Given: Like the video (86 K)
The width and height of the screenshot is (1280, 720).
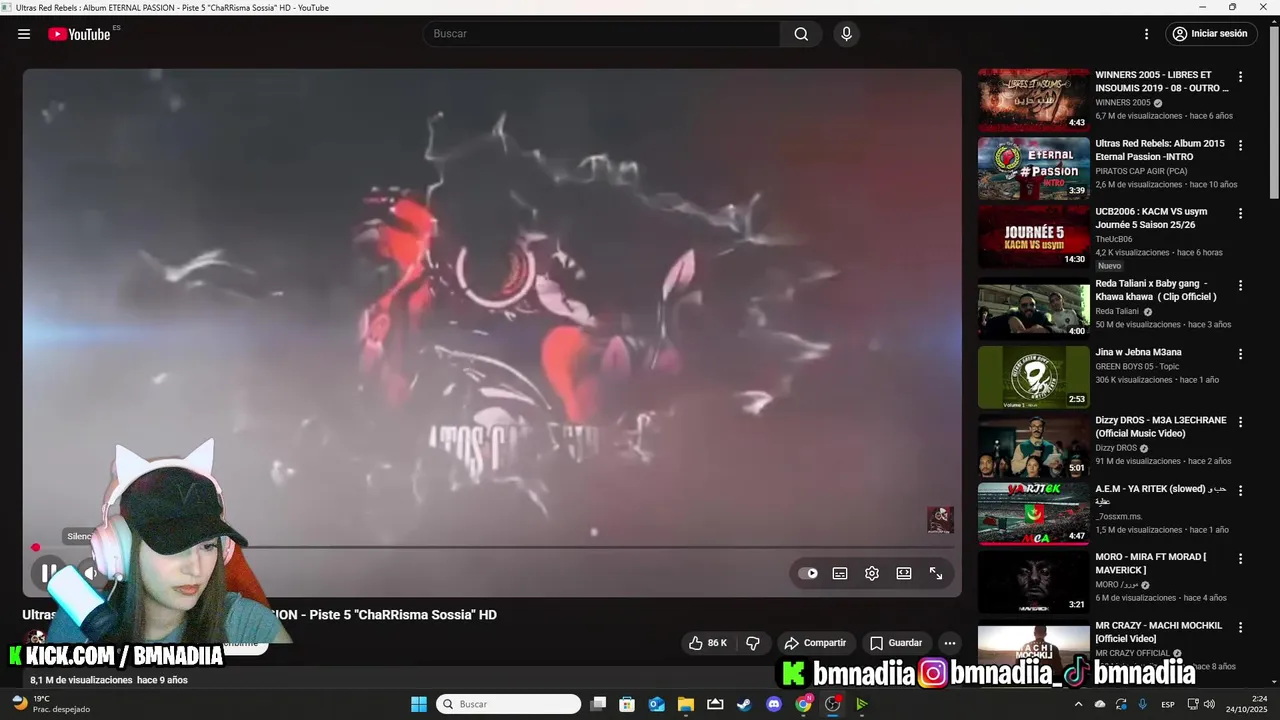Looking at the screenshot, I should [708, 643].
